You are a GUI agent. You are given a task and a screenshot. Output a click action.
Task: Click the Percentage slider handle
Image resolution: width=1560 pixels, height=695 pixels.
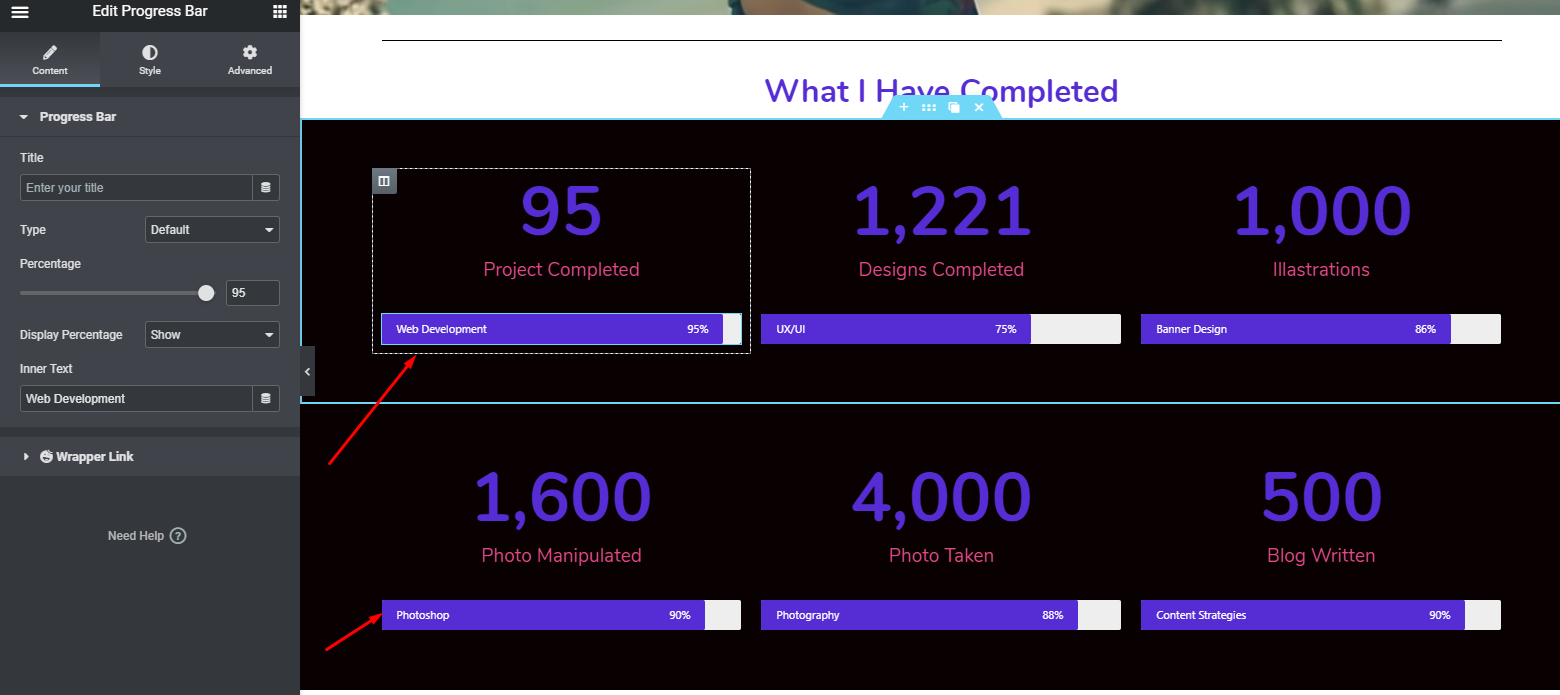(206, 293)
